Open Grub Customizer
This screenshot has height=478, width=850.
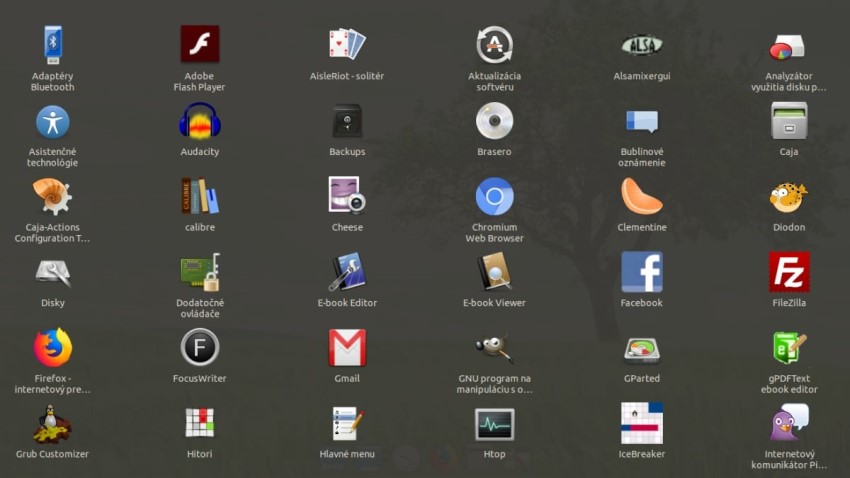coord(53,424)
